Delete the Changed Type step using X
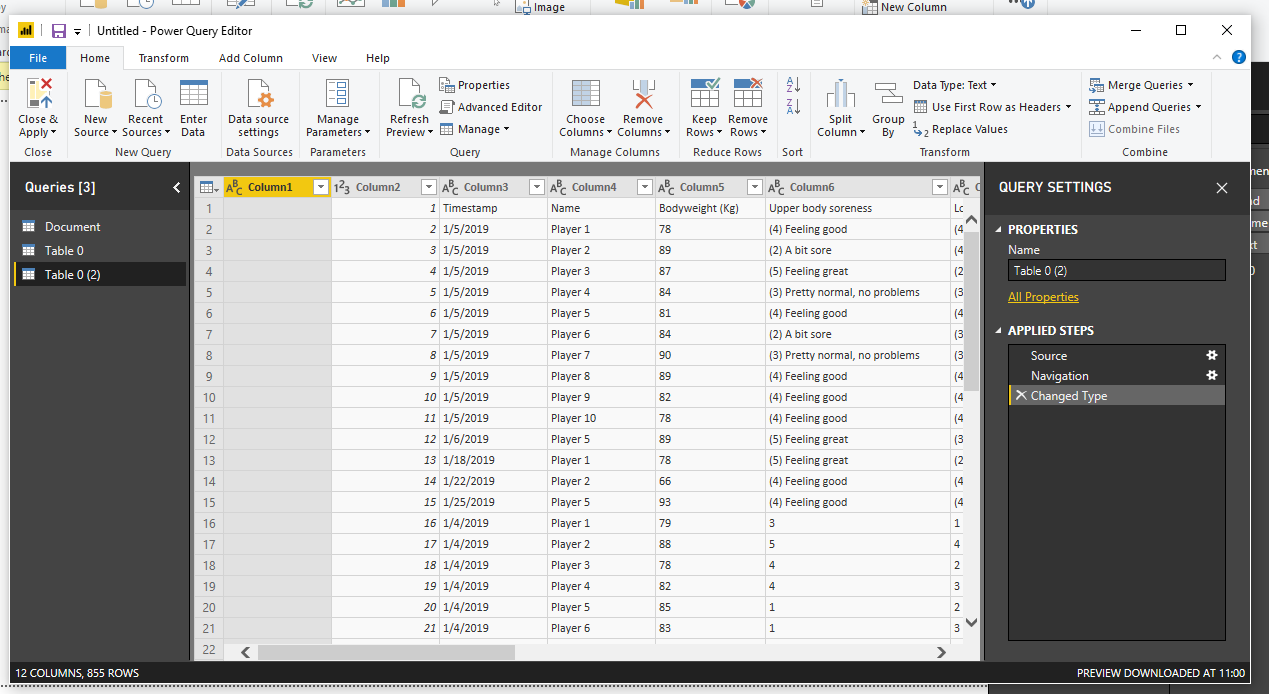The width and height of the screenshot is (1269, 694). click(x=1020, y=396)
